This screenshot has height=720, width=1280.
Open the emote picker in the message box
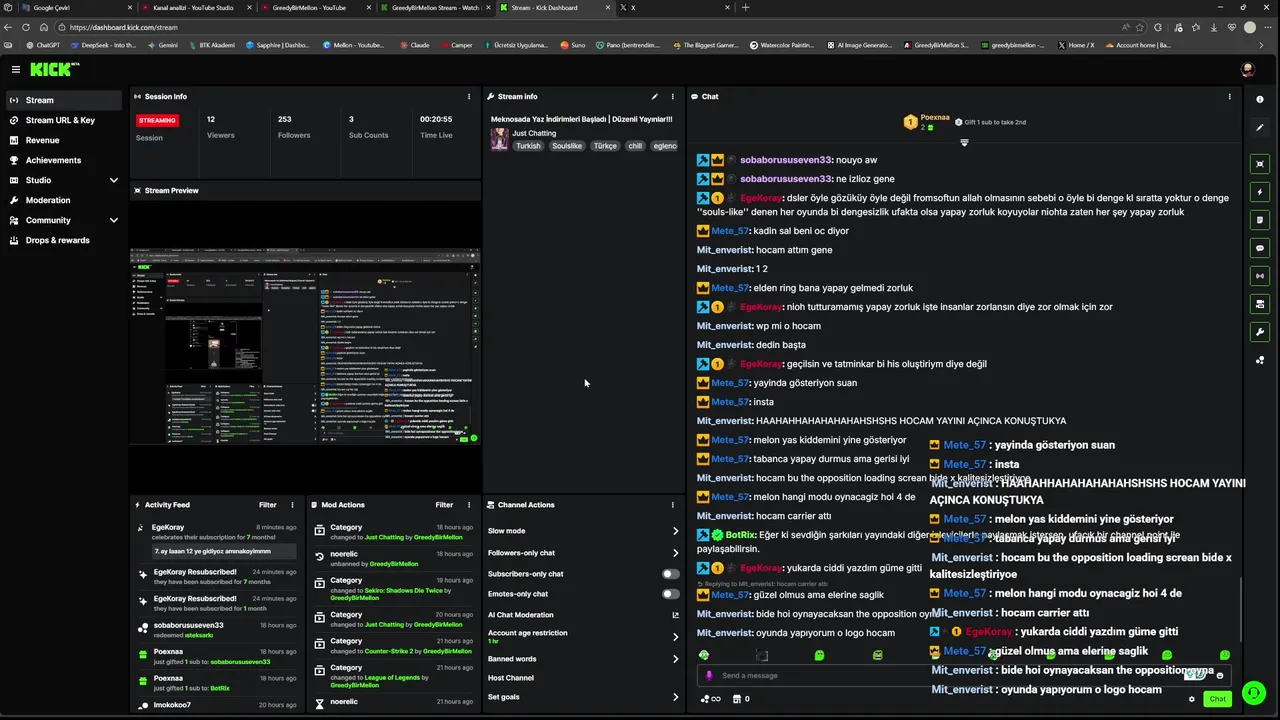1219,676
